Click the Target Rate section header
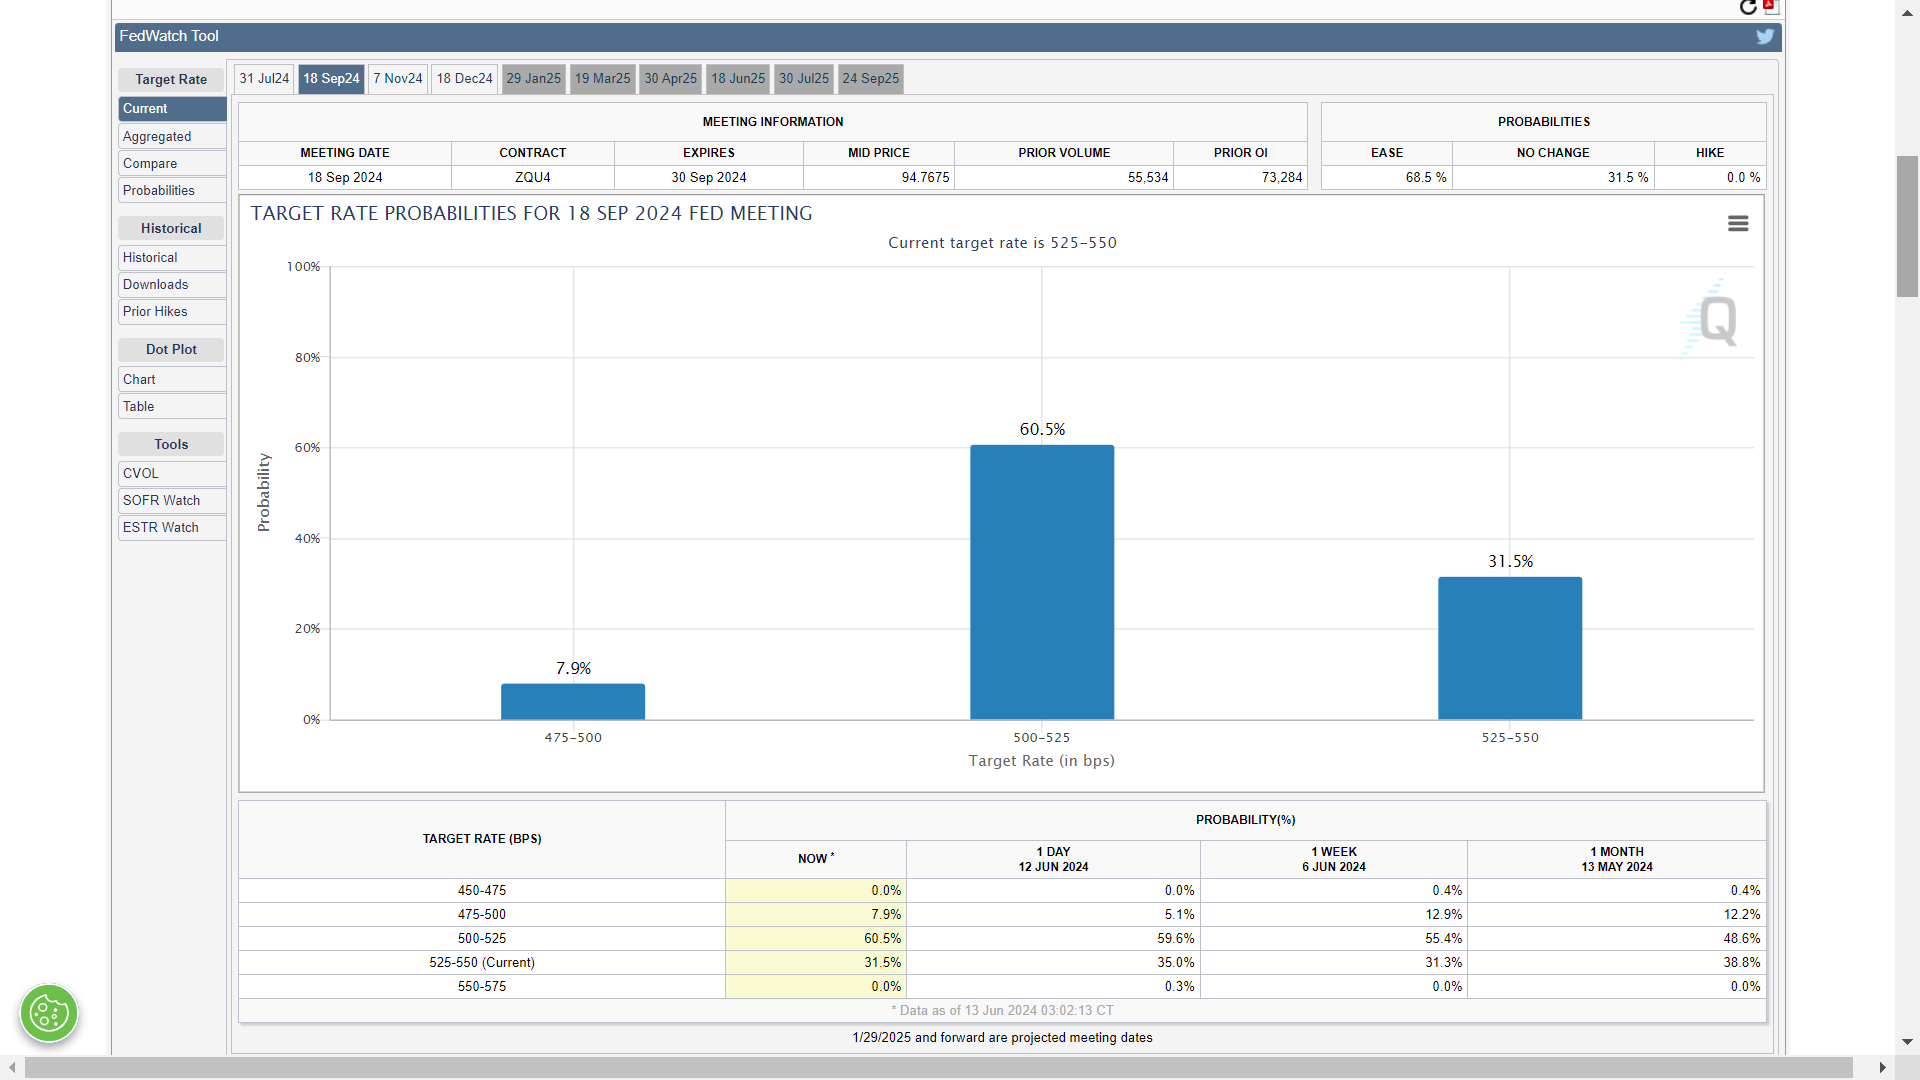This screenshot has height=1080, width=1920. click(171, 79)
